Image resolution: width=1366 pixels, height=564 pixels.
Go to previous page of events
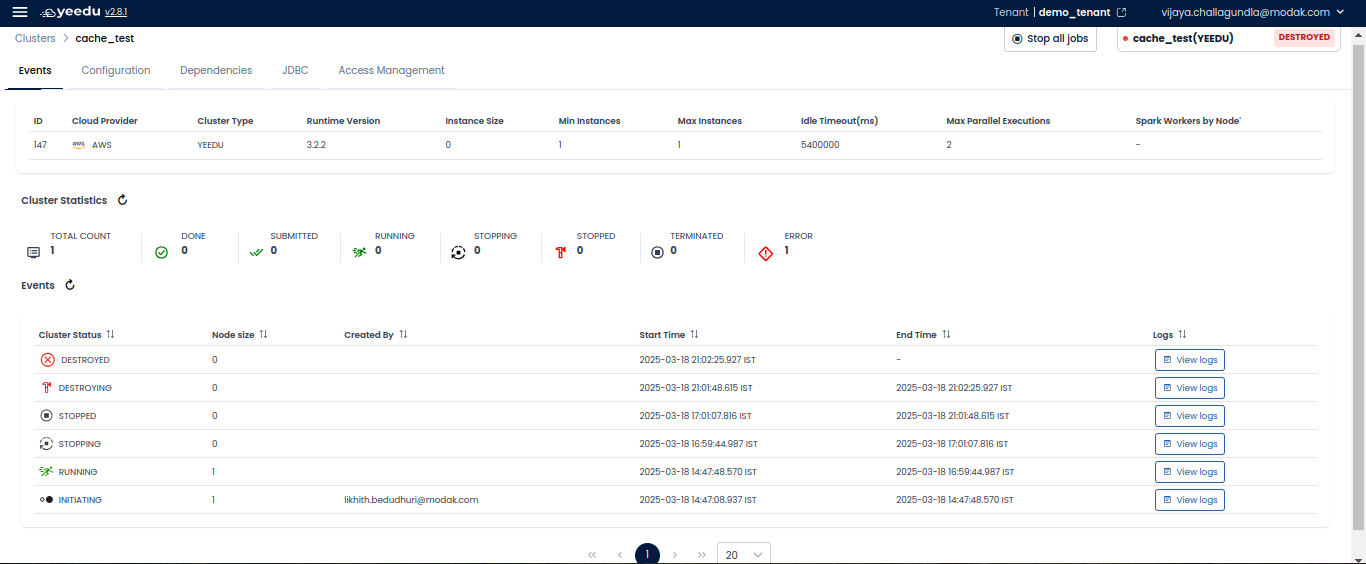click(620, 554)
